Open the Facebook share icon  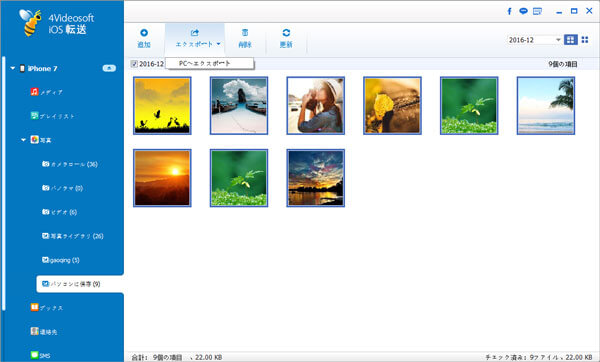pyautogui.click(x=509, y=11)
